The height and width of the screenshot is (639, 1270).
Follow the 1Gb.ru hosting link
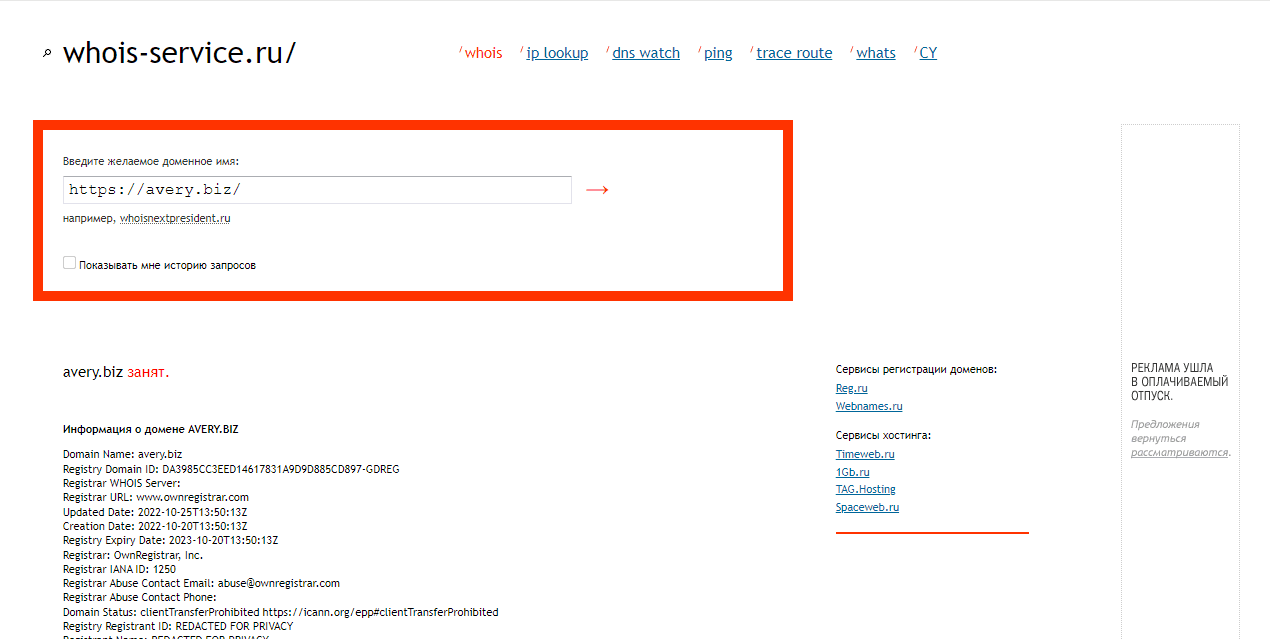point(852,472)
